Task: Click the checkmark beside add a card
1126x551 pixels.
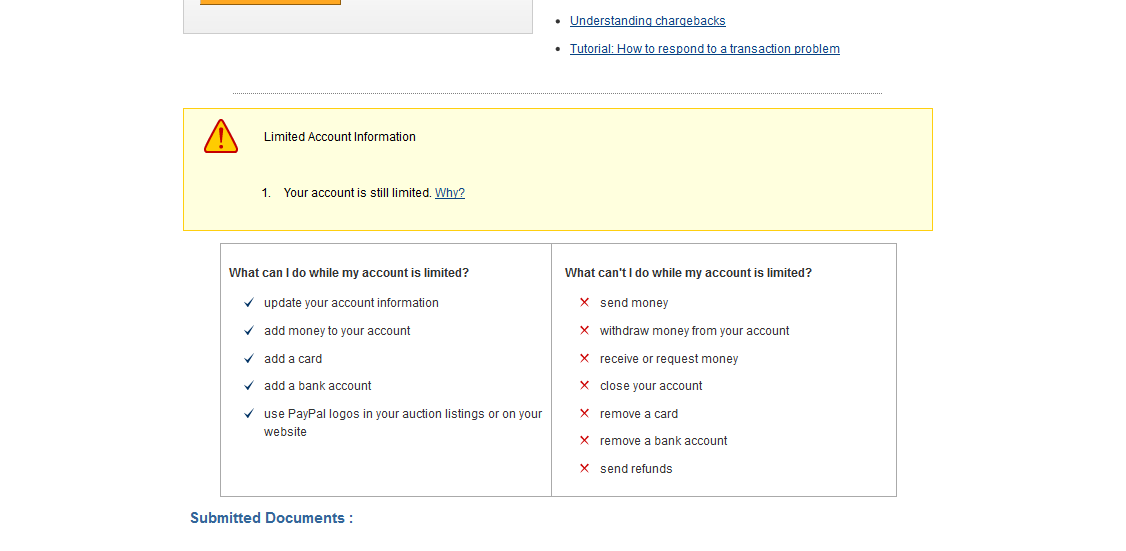Action: tap(249, 359)
